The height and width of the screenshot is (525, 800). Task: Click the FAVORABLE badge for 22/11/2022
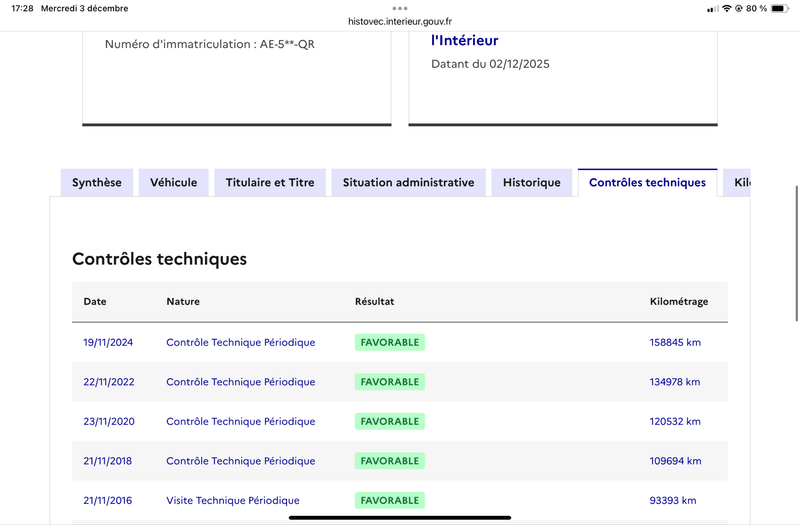coord(390,382)
